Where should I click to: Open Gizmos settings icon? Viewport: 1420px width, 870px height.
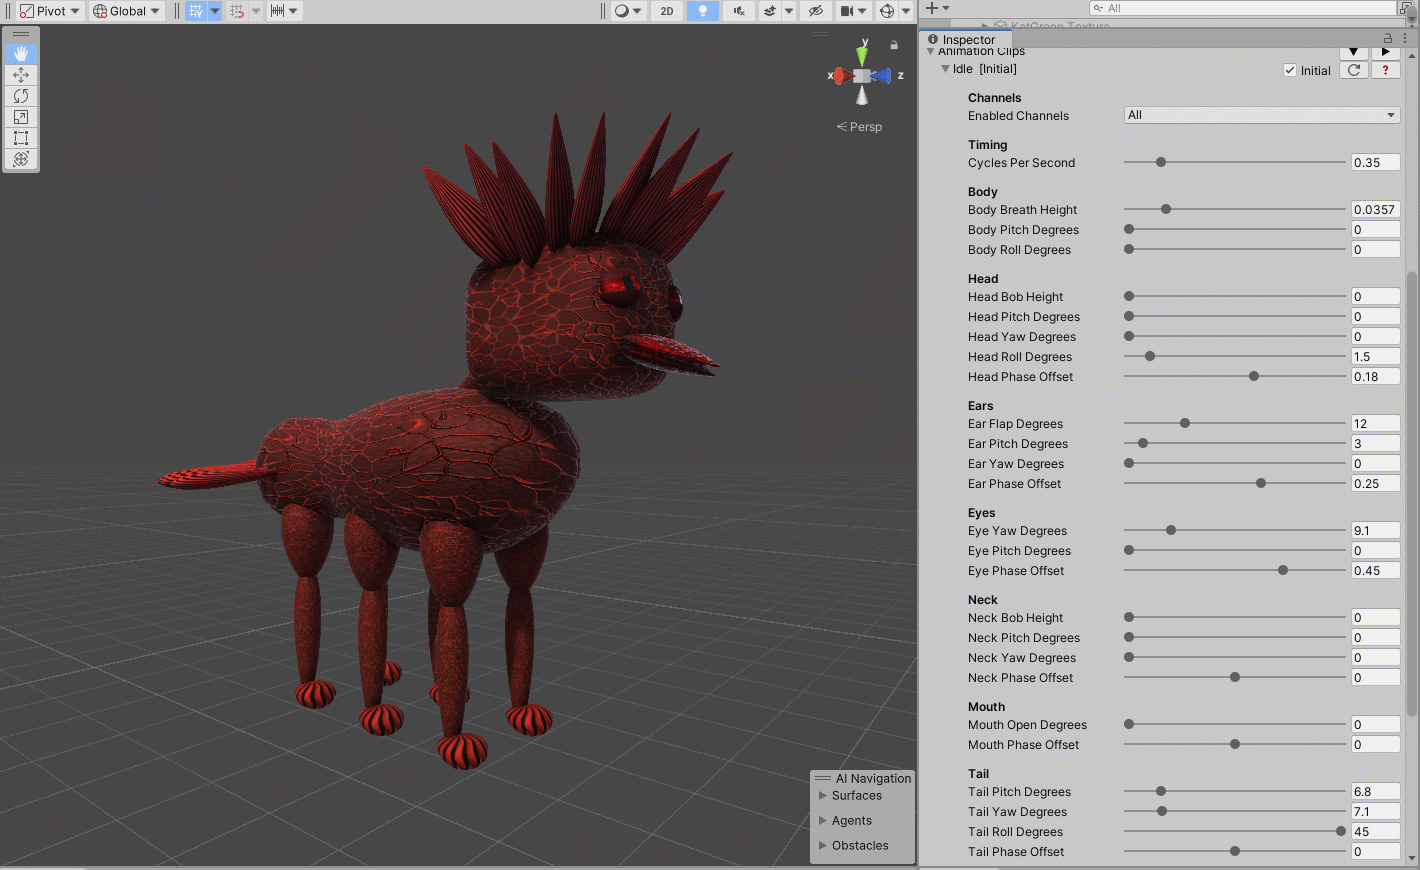(887, 11)
